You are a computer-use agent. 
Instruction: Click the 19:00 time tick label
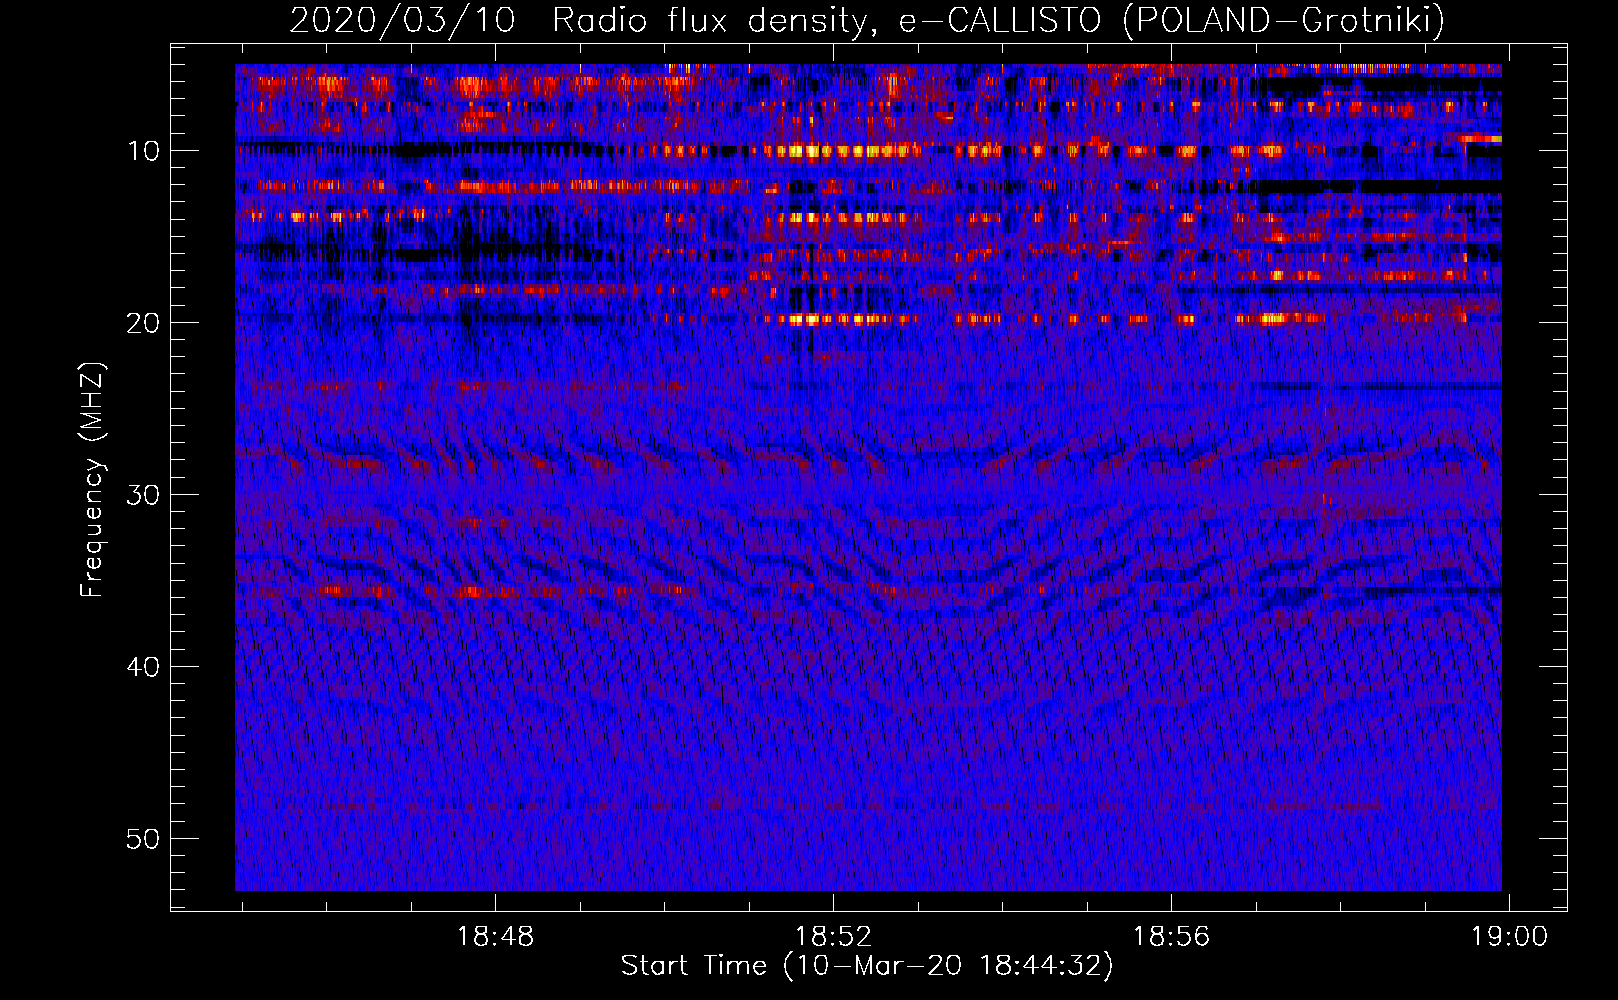(1509, 937)
